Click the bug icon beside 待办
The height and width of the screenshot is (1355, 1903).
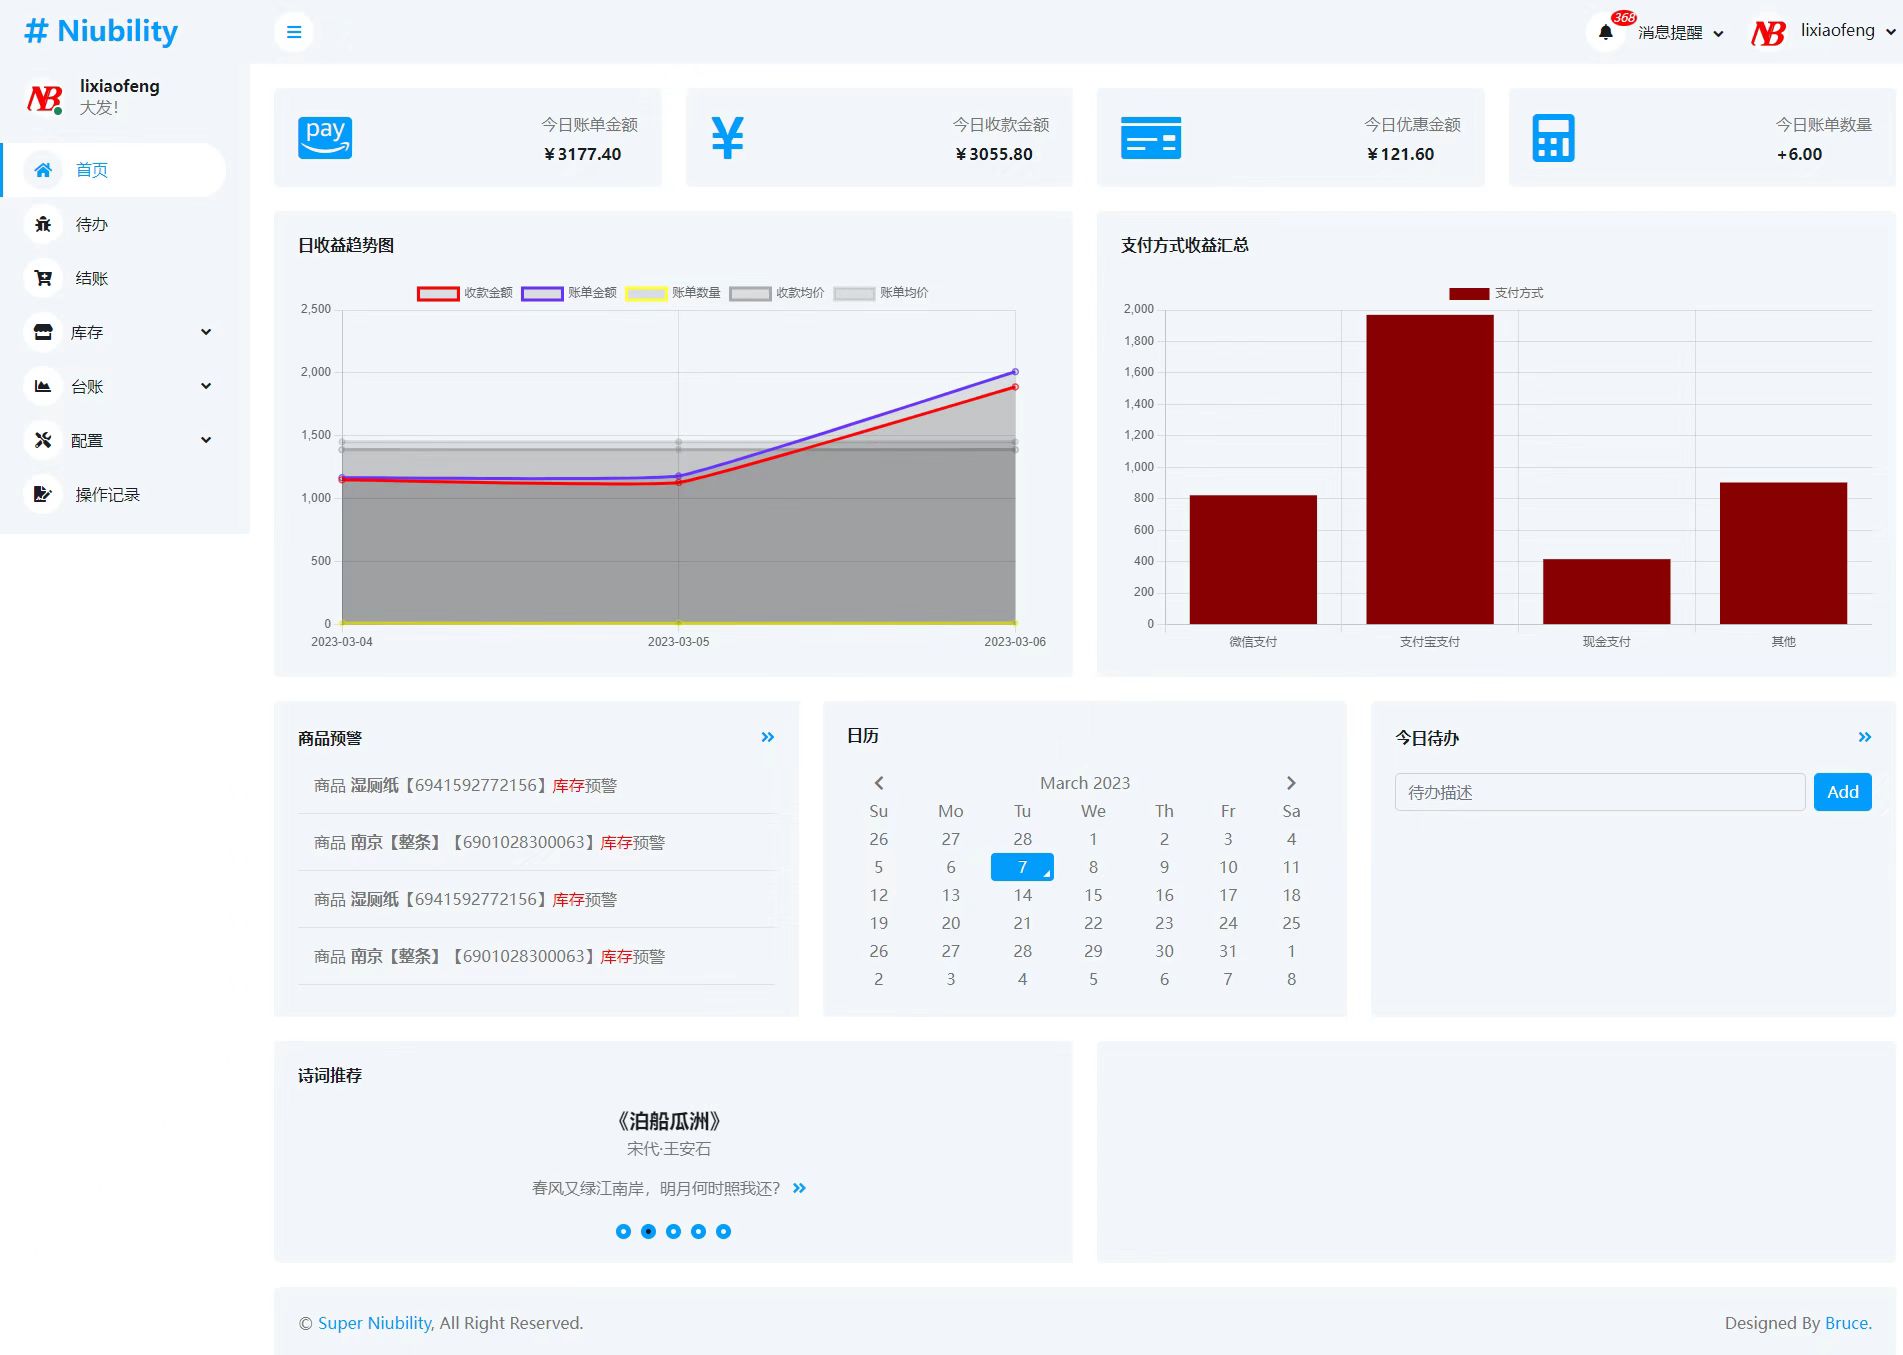coord(43,224)
